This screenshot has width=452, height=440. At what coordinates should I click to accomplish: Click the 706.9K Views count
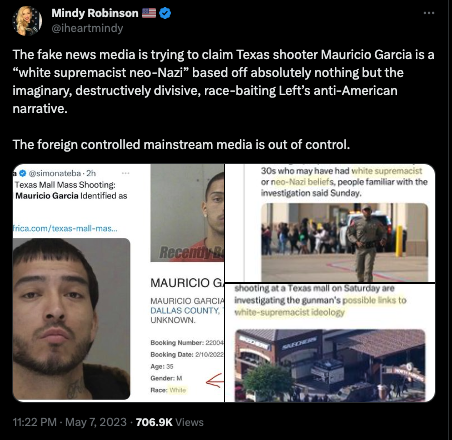[170, 422]
